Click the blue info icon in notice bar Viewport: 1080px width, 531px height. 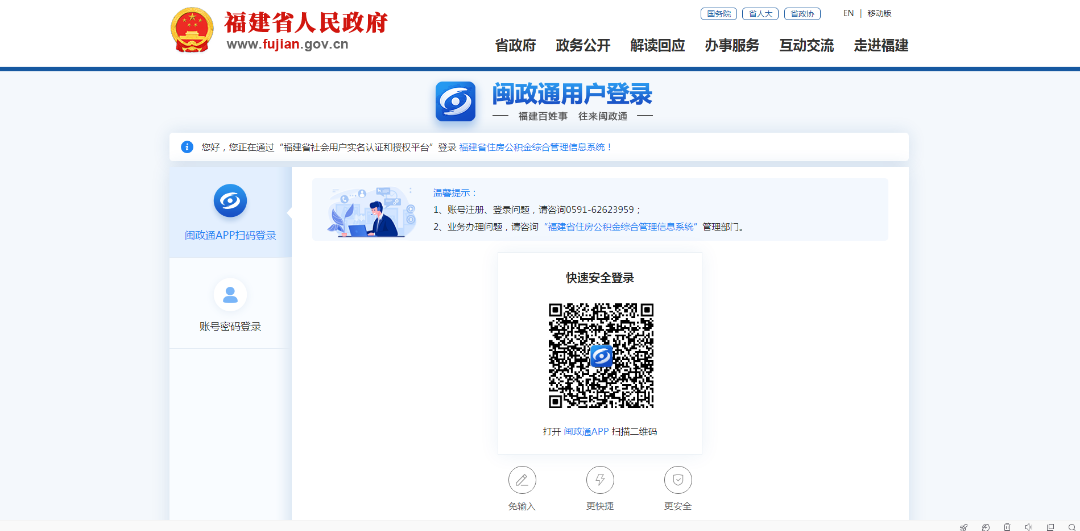(x=187, y=147)
